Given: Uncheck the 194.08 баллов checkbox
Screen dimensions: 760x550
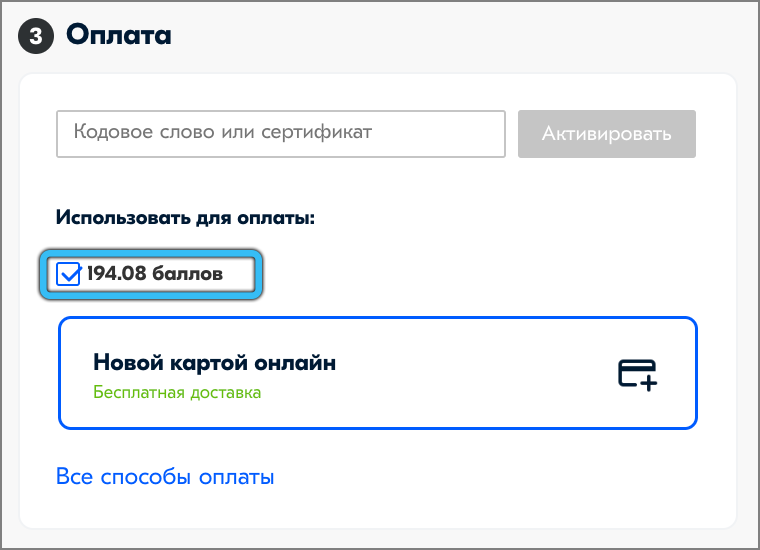Looking at the screenshot, I should (x=69, y=274).
